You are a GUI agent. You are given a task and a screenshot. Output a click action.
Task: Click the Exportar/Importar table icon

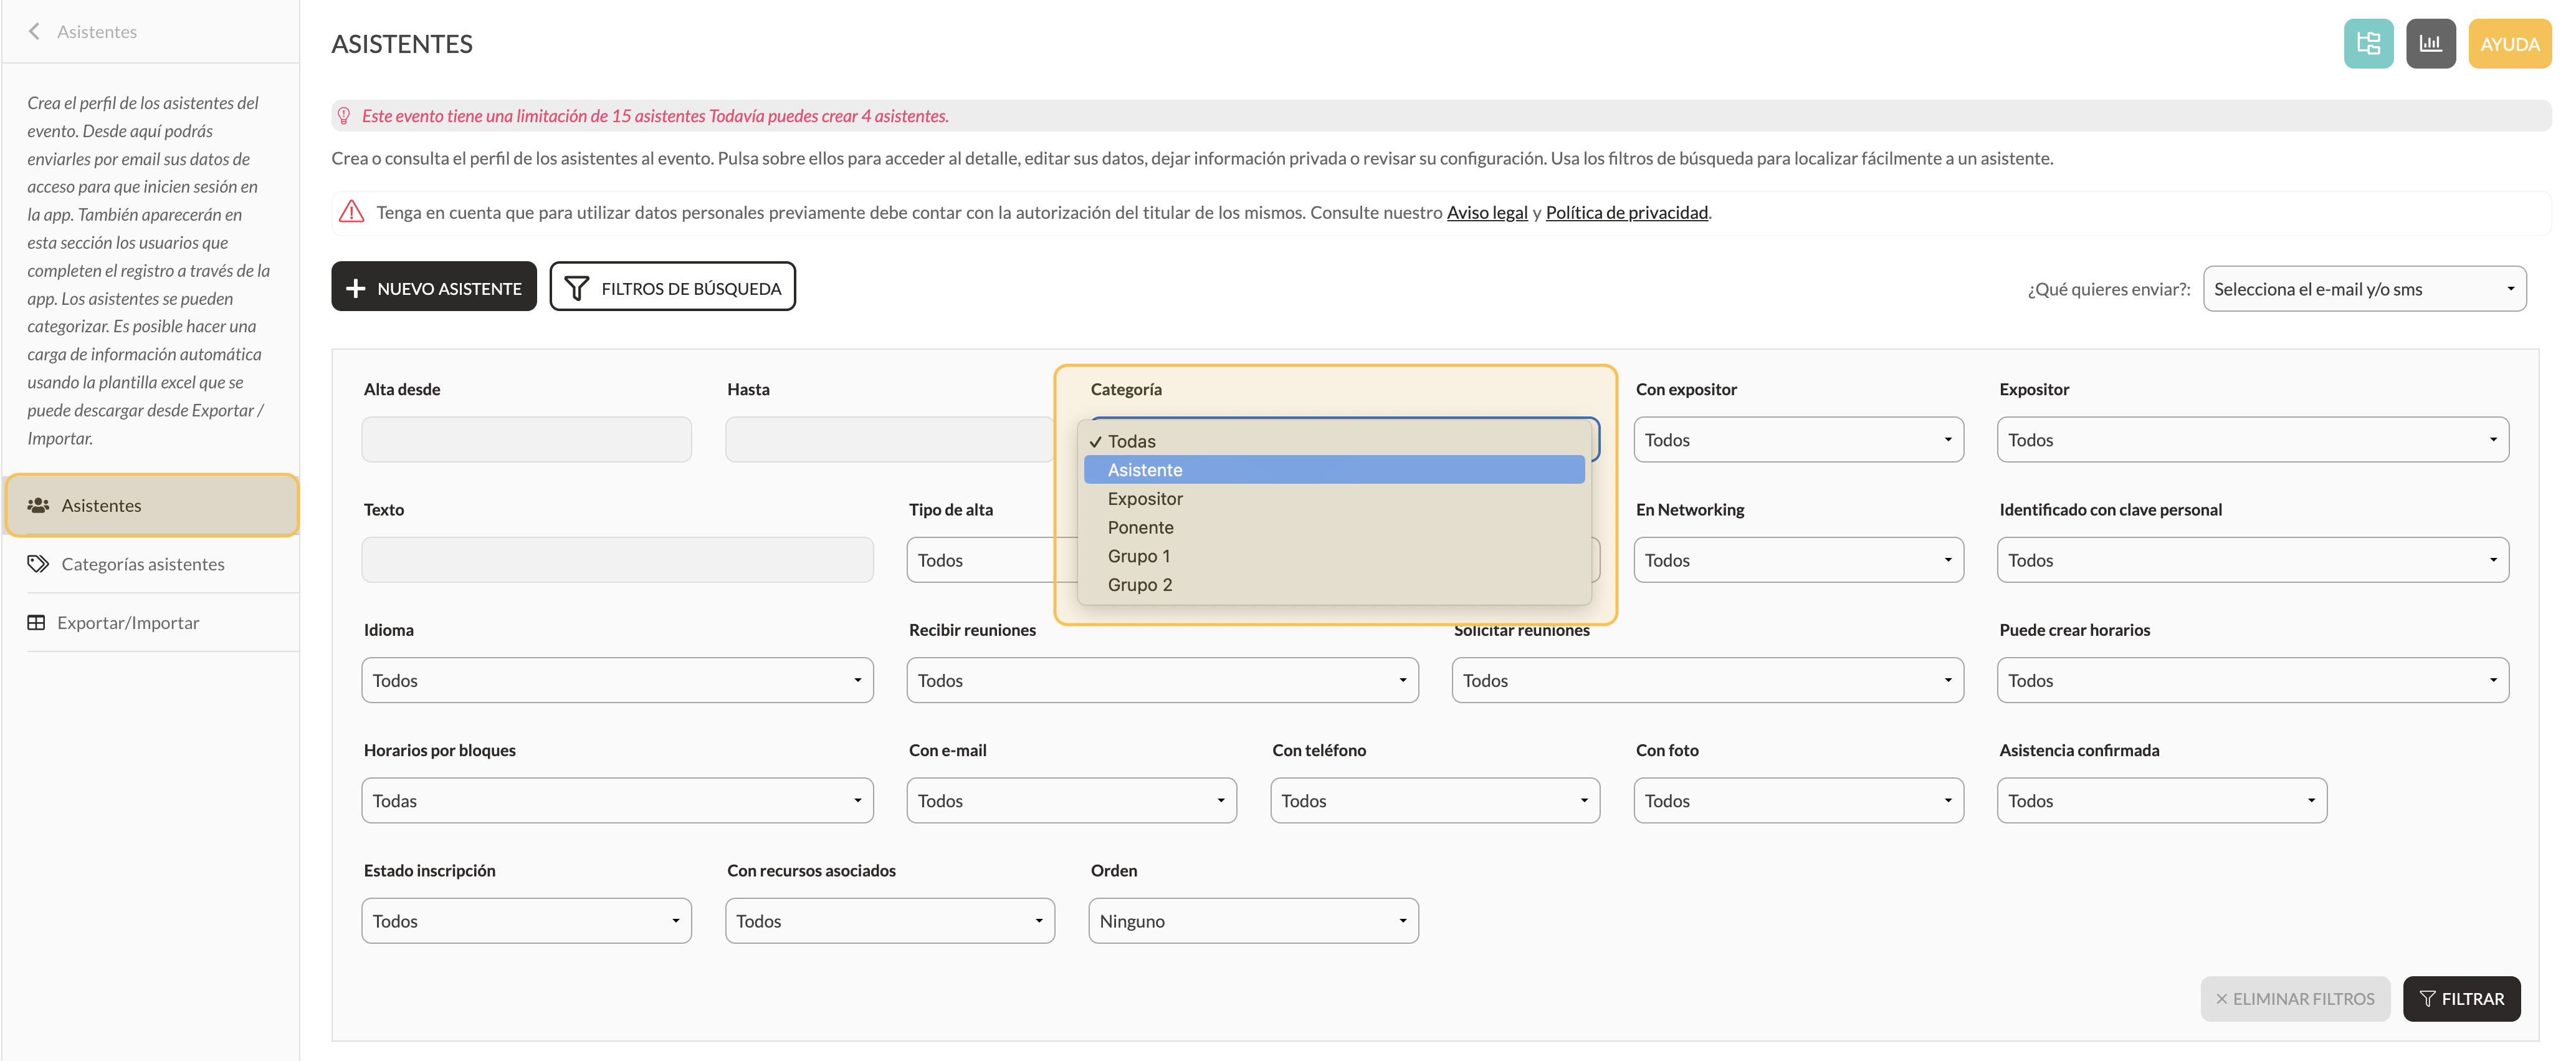(36, 622)
